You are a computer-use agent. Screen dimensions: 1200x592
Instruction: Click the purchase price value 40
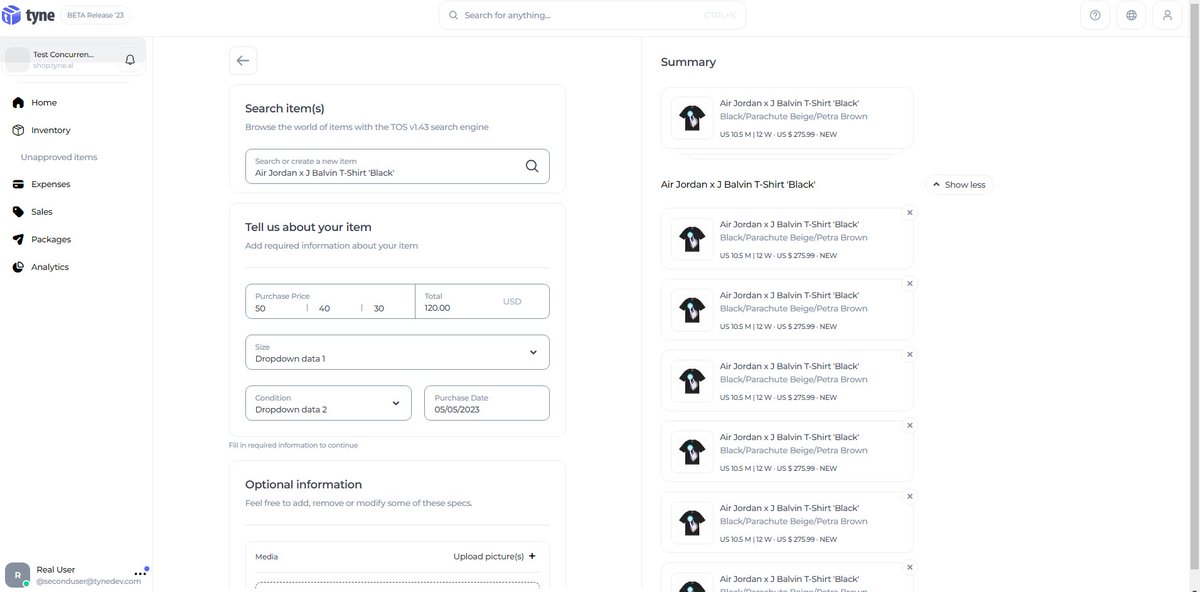coord(324,308)
